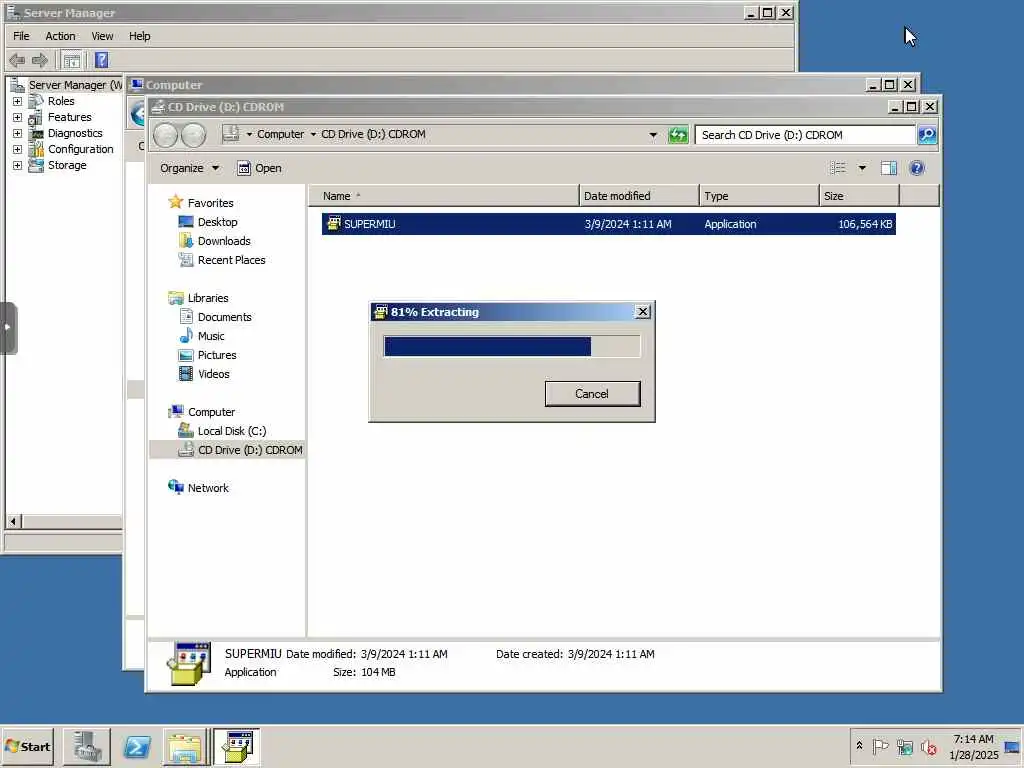This screenshot has width=1024, height=768.
Task: Expand the Storage node in Server Manager
Action: point(18,165)
